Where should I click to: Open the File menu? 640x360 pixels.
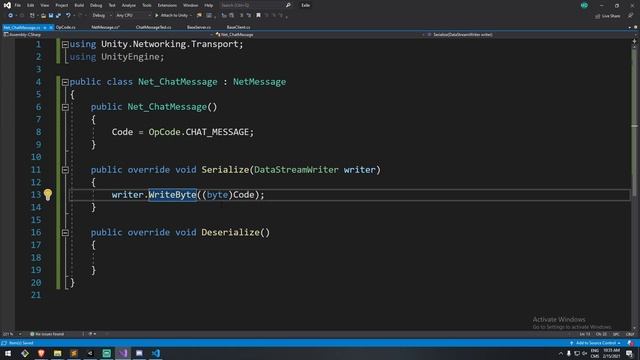click(x=18, y=5)
